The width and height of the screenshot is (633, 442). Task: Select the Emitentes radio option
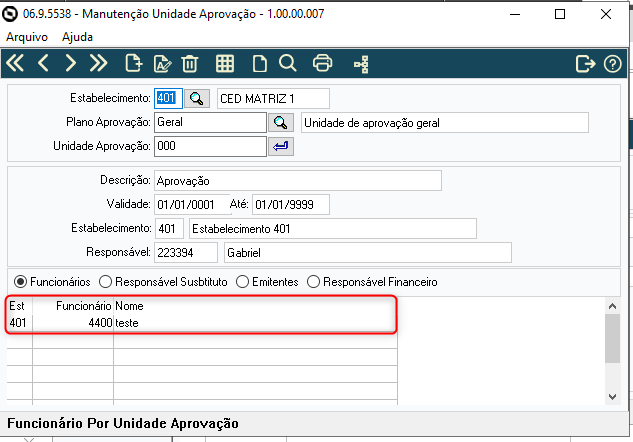242,282
